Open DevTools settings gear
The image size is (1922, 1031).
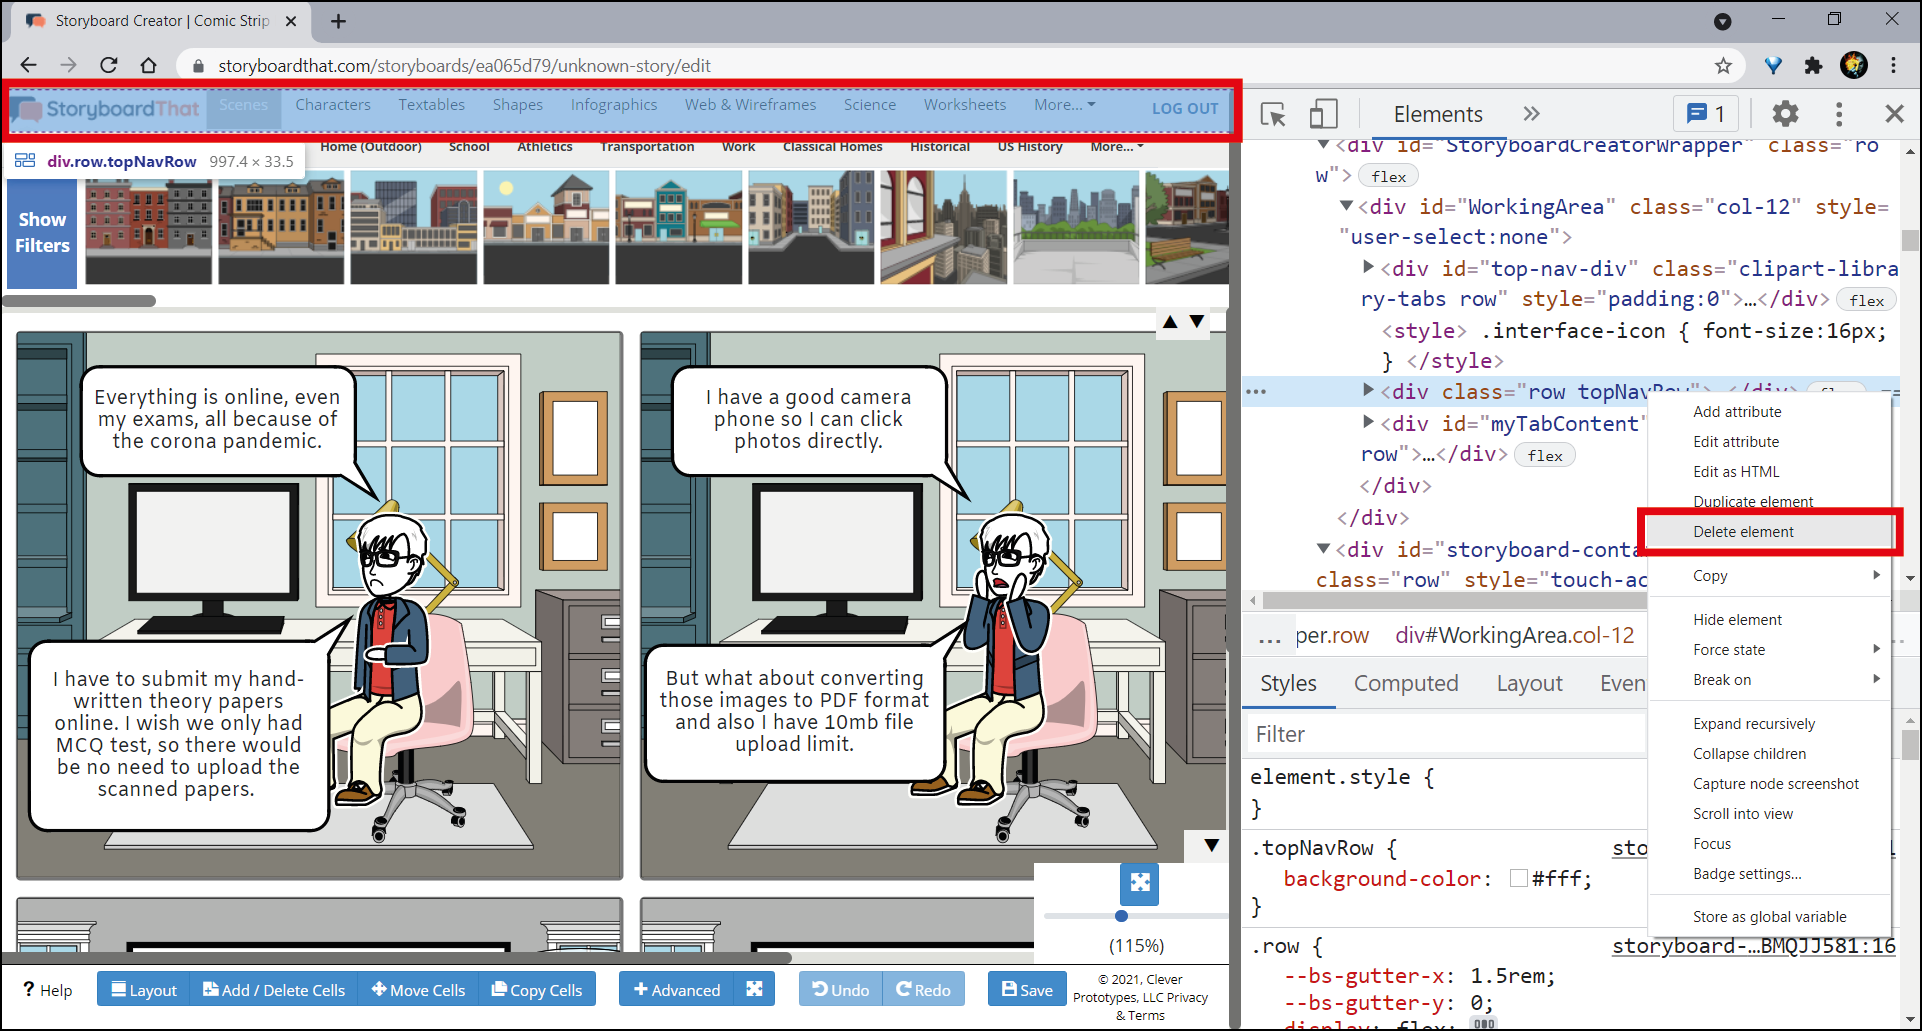(1785, 114)
